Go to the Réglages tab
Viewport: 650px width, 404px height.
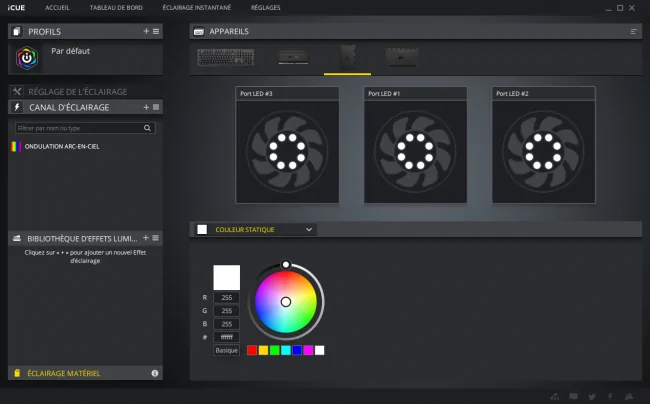pyautogui.click(x=265, y=7)
